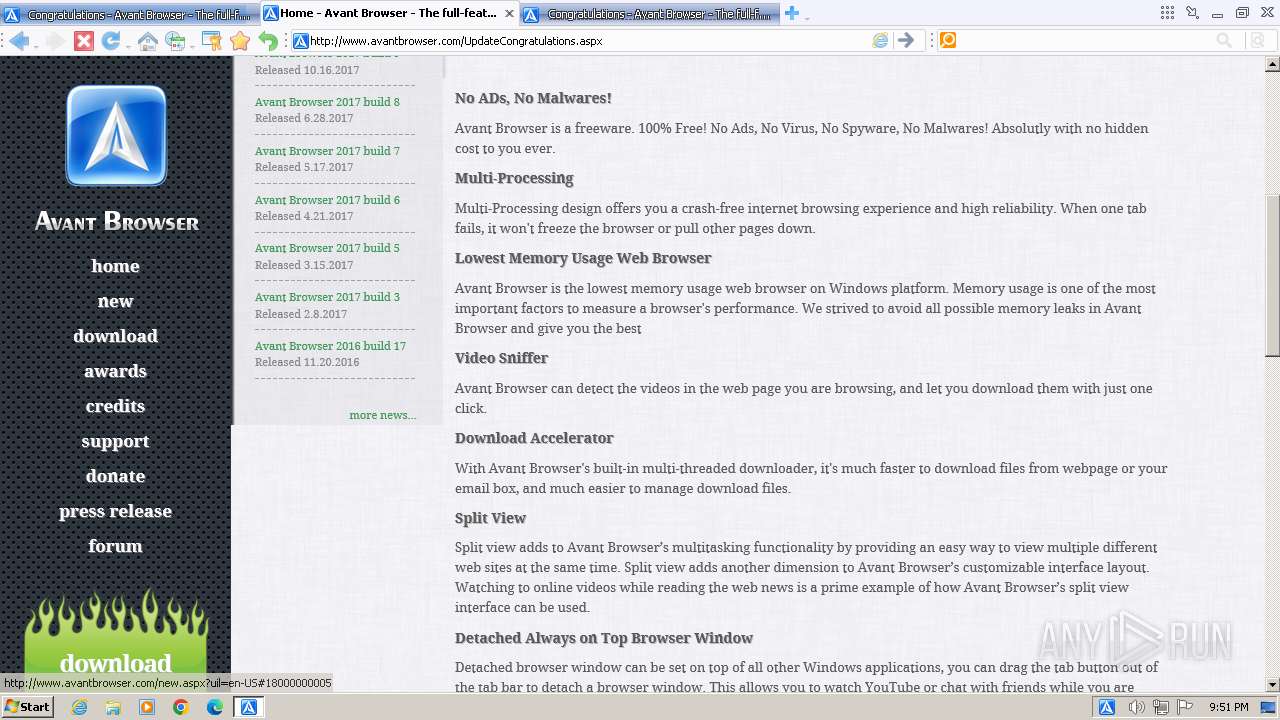Open Avant Browser 2017 build 7 news
Image resolution: width=1280 pixels, height=720 pixels.
(327, 151)
